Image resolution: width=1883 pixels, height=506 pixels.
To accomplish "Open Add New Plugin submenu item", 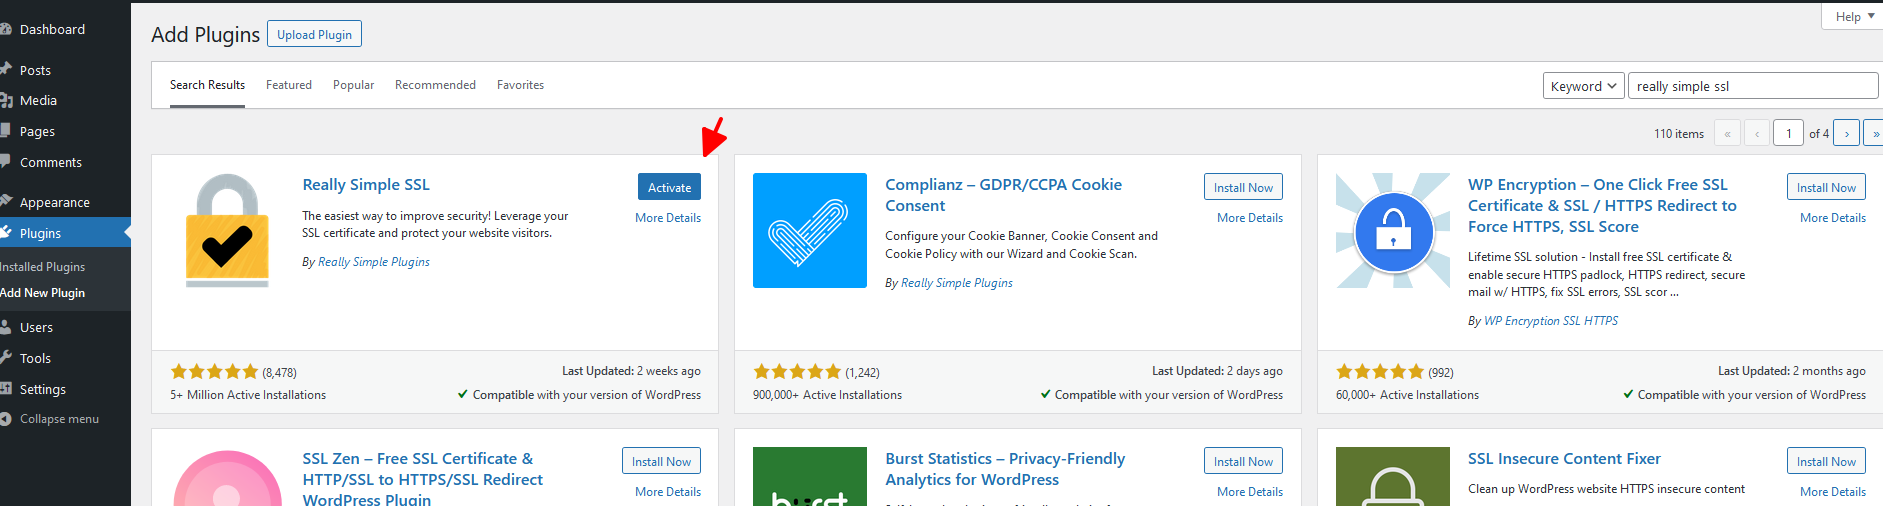I will pyautogui.click(x=43, y=293).
